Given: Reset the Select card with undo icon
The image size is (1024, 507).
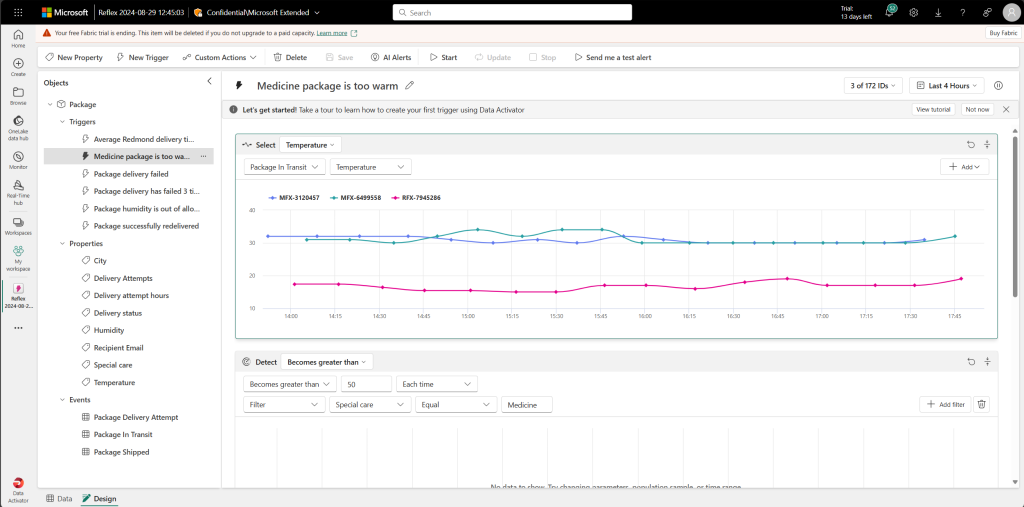Looking at the screenshot, I should point(971,145).
